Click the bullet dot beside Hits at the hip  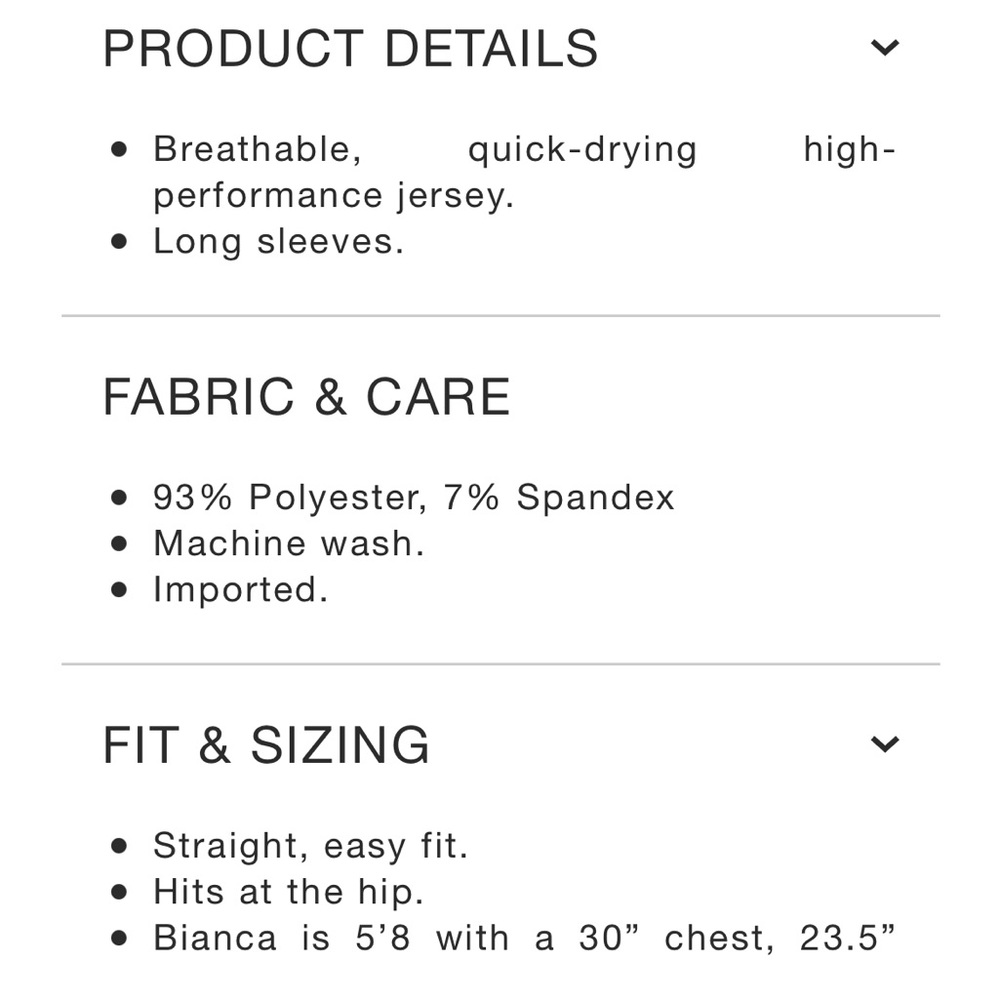119,892
